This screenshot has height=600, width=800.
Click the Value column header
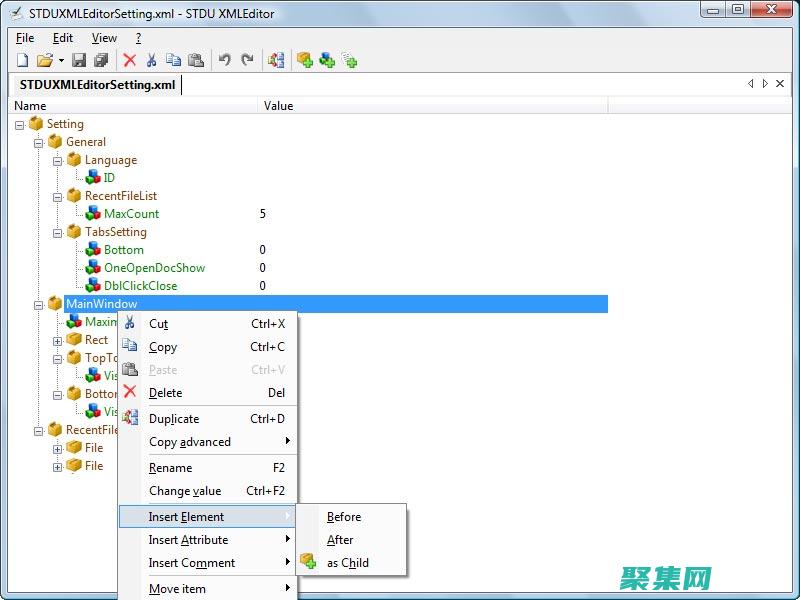[x=278, y=106]
